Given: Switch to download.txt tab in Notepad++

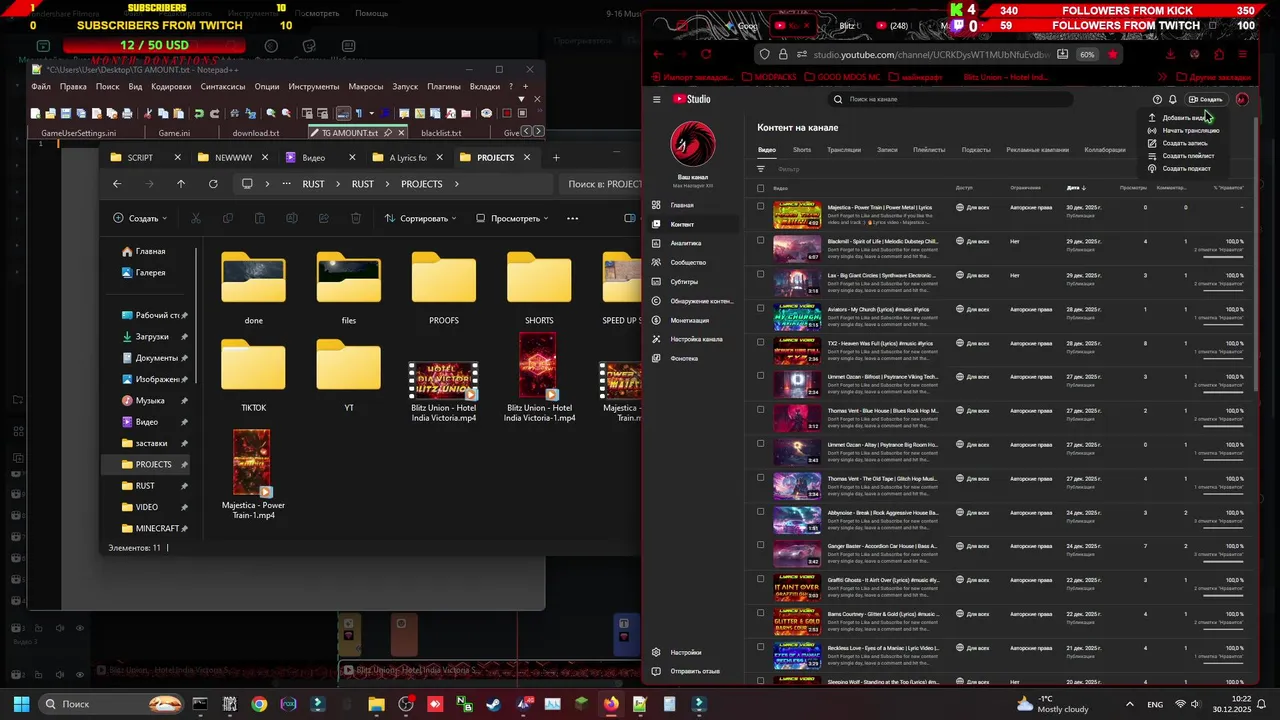Looking at the screenshot, I should [x=256, y=133].
